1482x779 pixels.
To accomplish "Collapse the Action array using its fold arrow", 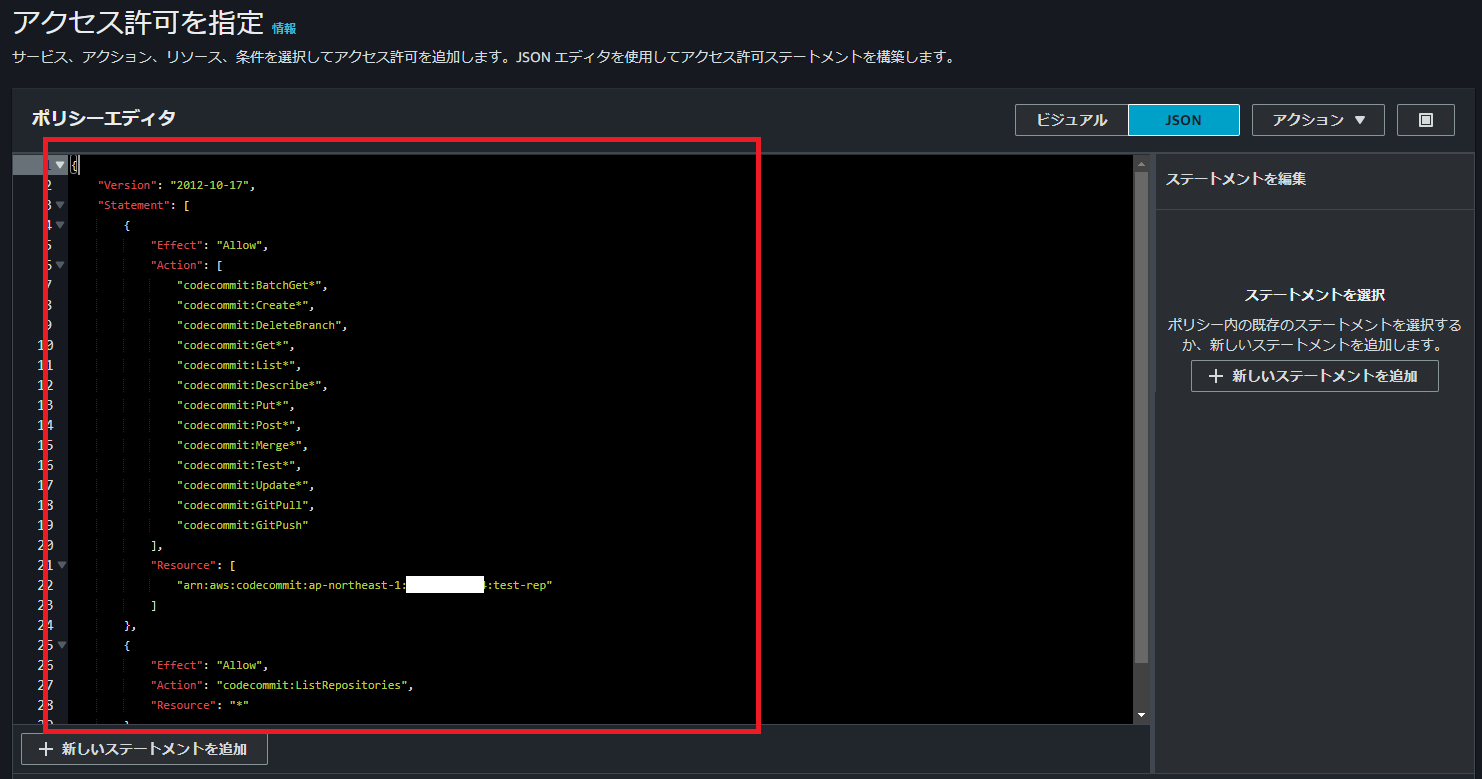I will (60, 264).
